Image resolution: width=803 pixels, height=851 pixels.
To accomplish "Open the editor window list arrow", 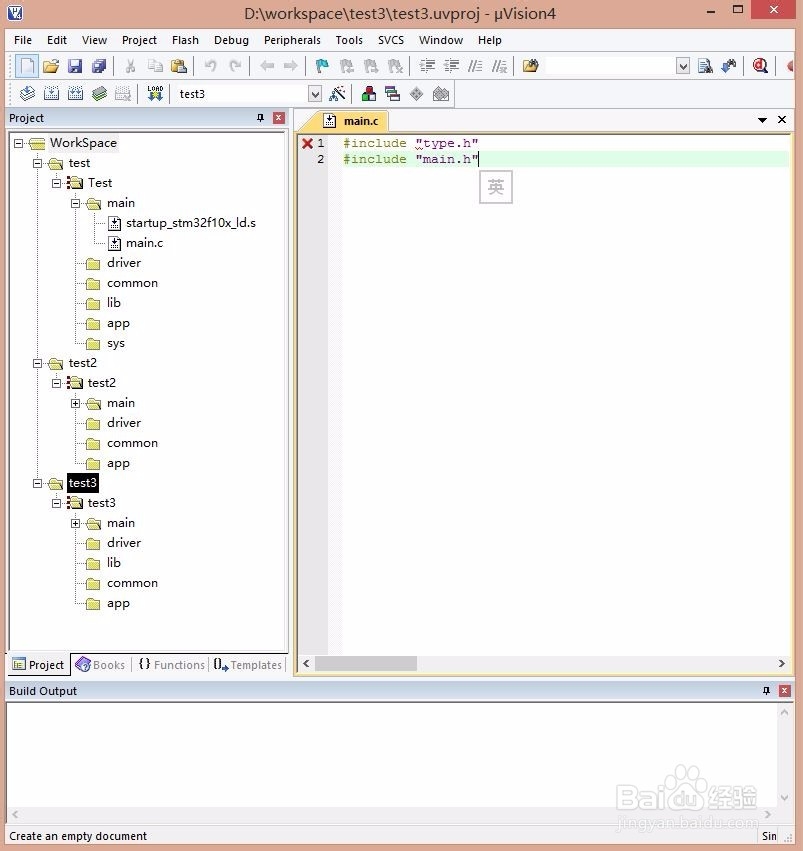I will 762,120.
